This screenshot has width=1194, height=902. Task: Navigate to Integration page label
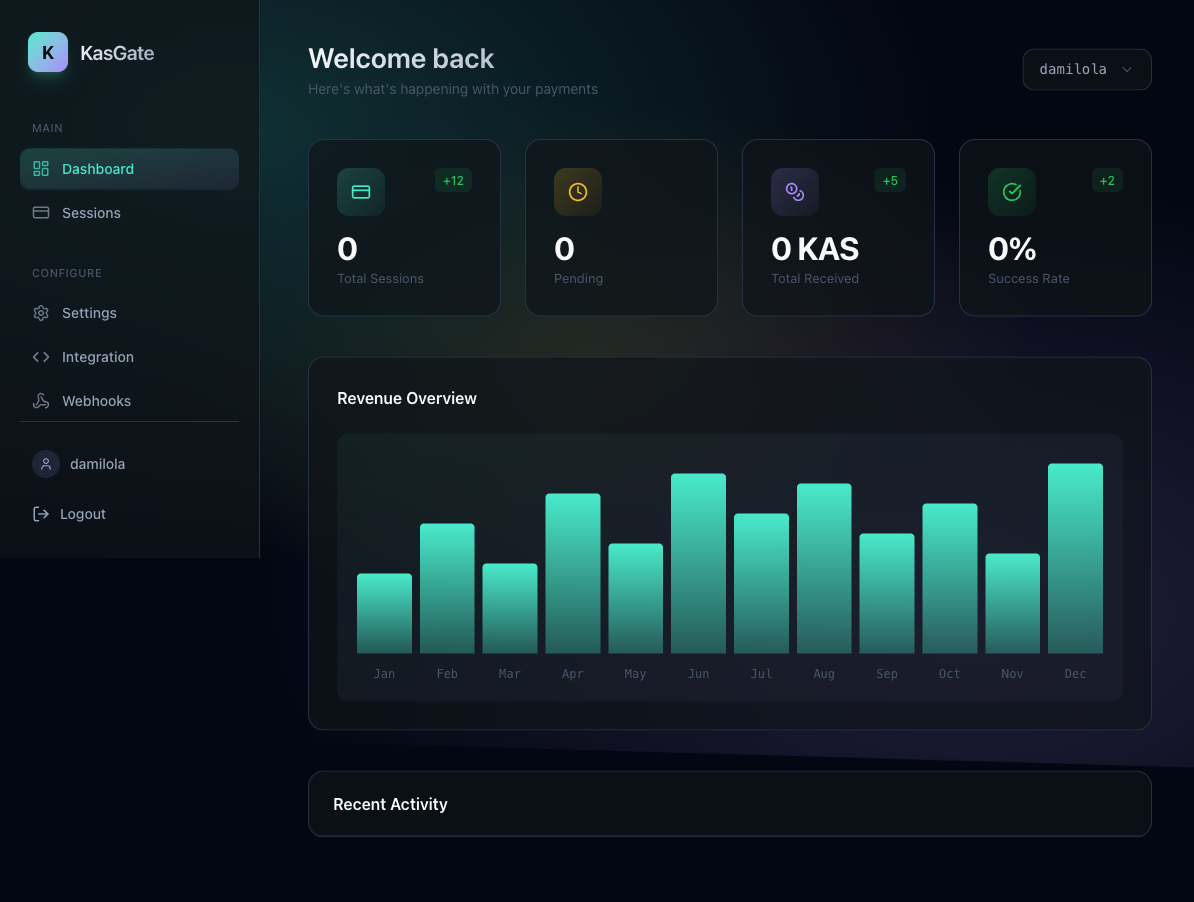coord(97,357)
